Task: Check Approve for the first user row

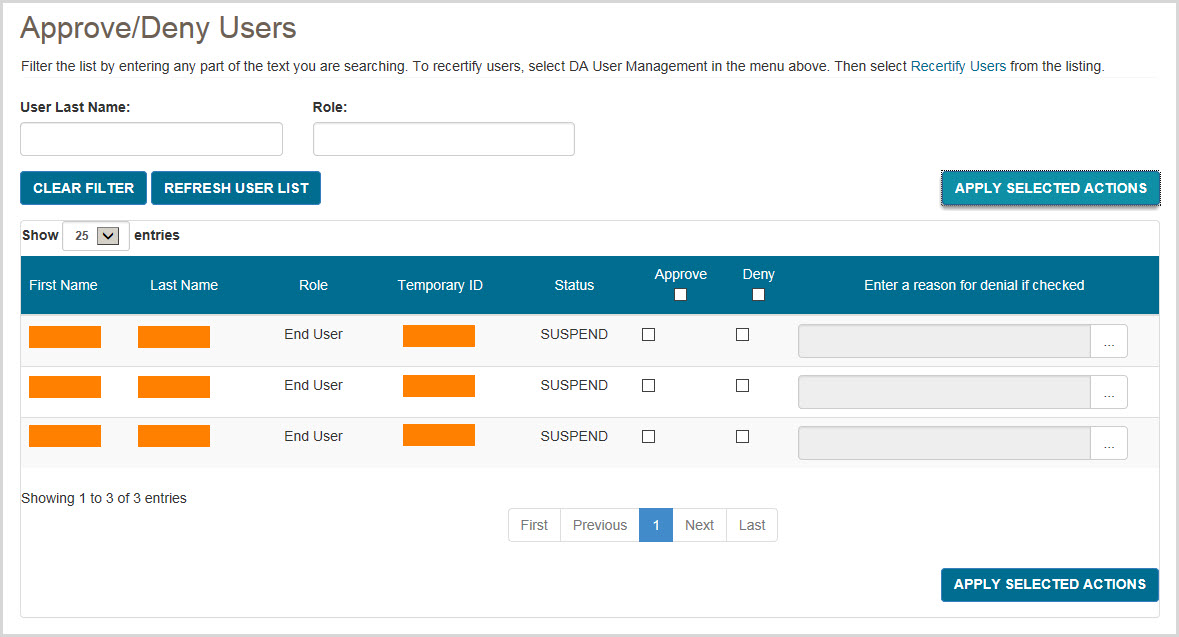Action: point(648,335)
